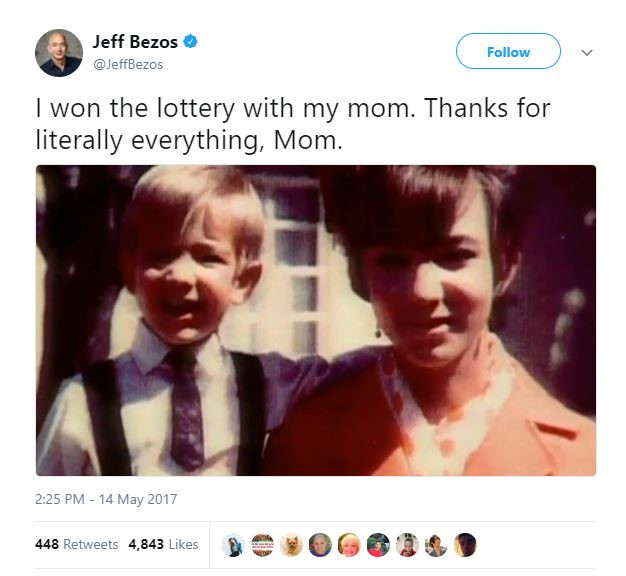
Task: Open the liker avatar with the red shirt and green background
Action: [x=378, y=544]
